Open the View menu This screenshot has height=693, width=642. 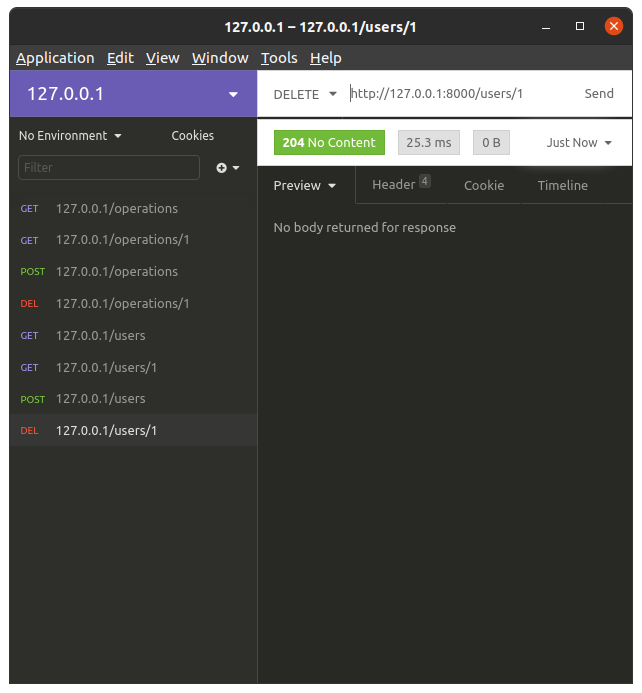point(163,58)
